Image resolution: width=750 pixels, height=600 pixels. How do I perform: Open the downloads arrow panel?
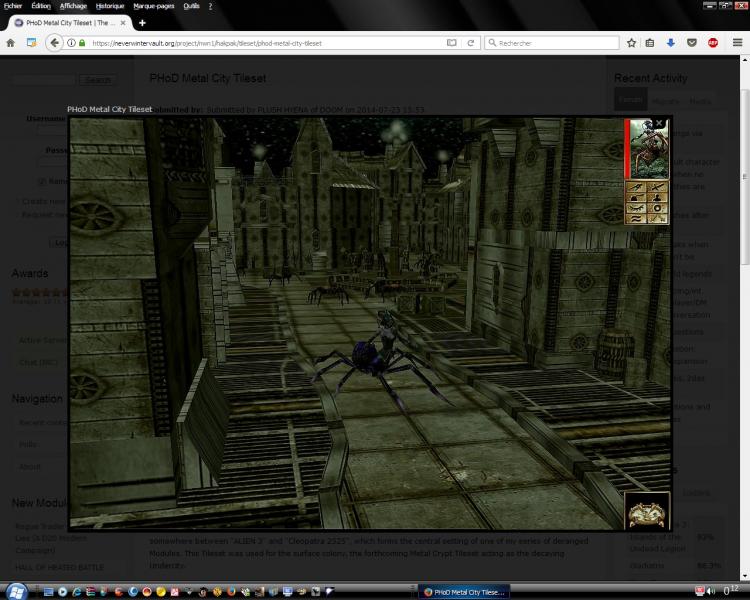coord(671,43)
